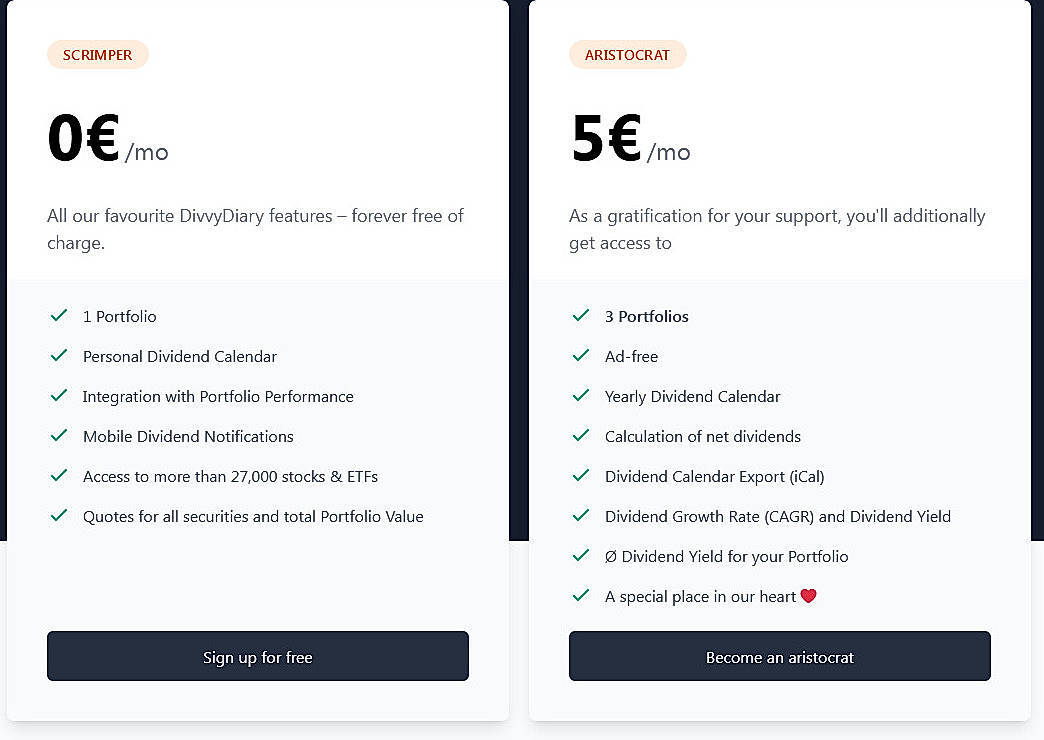
Task: Click the Quotes for all securities feature row
Action: tap(253, 516)
